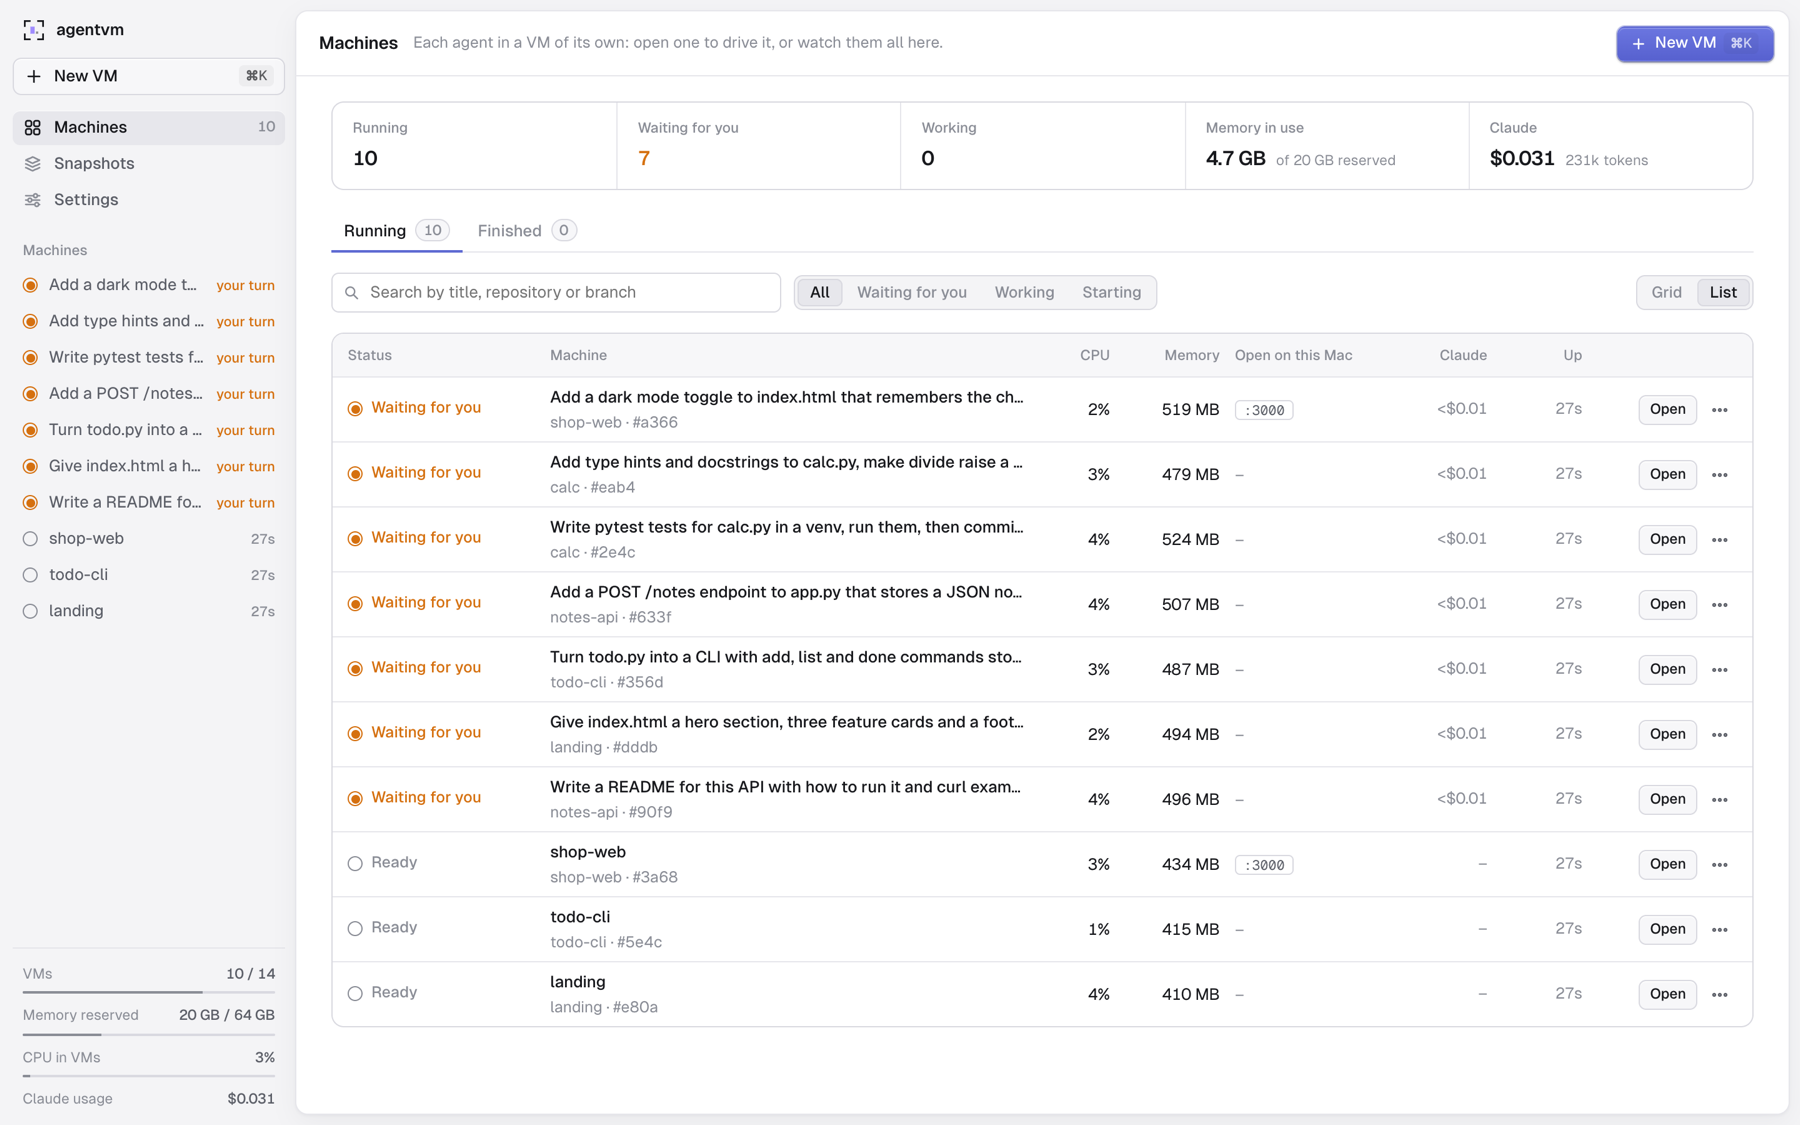This screenshot has height=1125, width=1800.
Task: Open Settings in the sidebar
Action: 149,200
